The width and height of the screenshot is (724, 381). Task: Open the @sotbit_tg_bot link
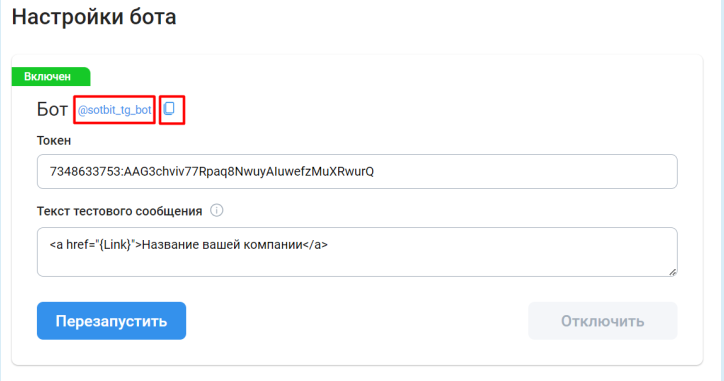114,110
